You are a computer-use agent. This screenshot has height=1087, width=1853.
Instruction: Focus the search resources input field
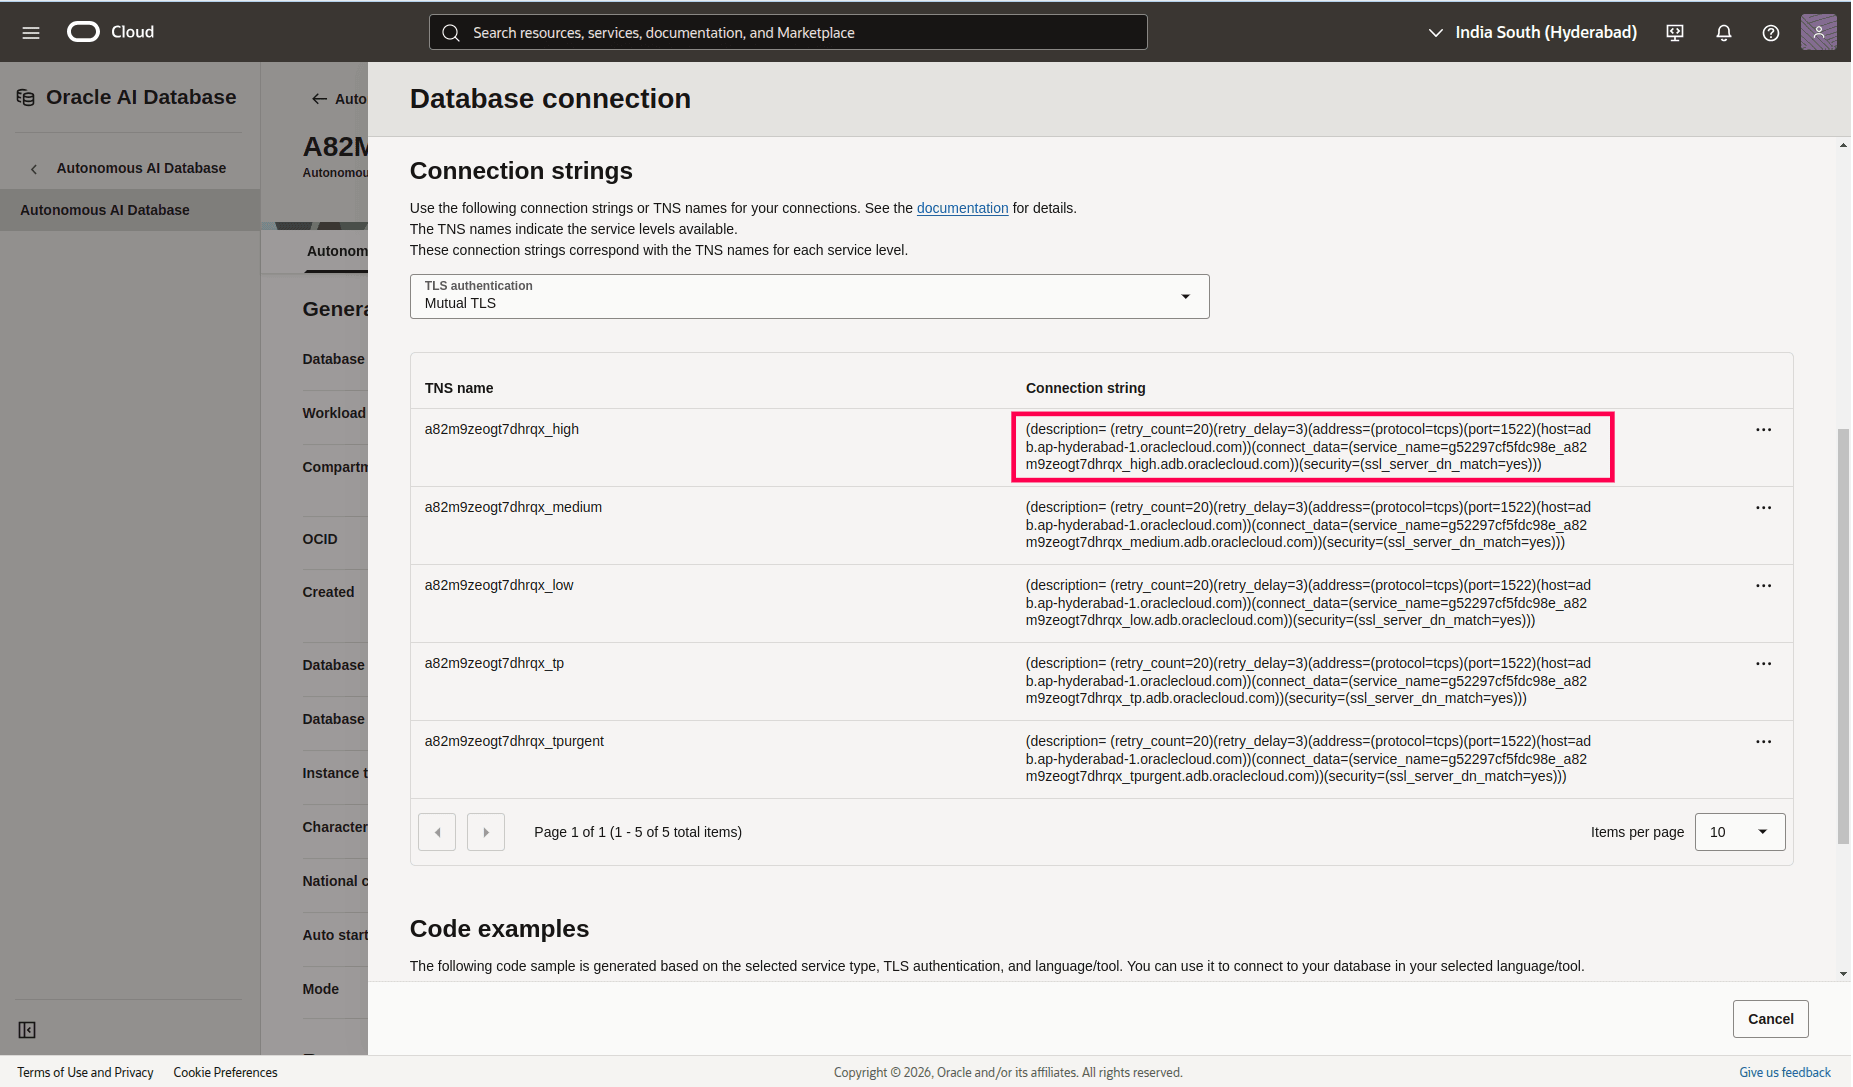[x=788, y=33]
